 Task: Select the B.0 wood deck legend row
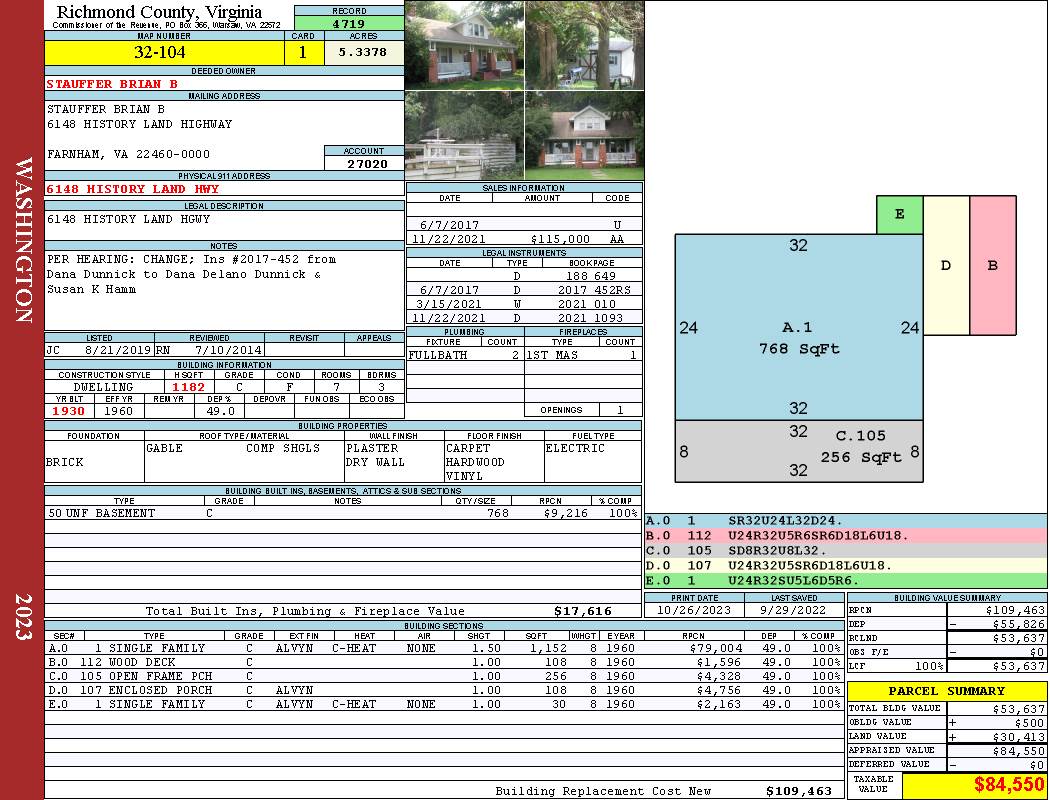click(845, 535)
